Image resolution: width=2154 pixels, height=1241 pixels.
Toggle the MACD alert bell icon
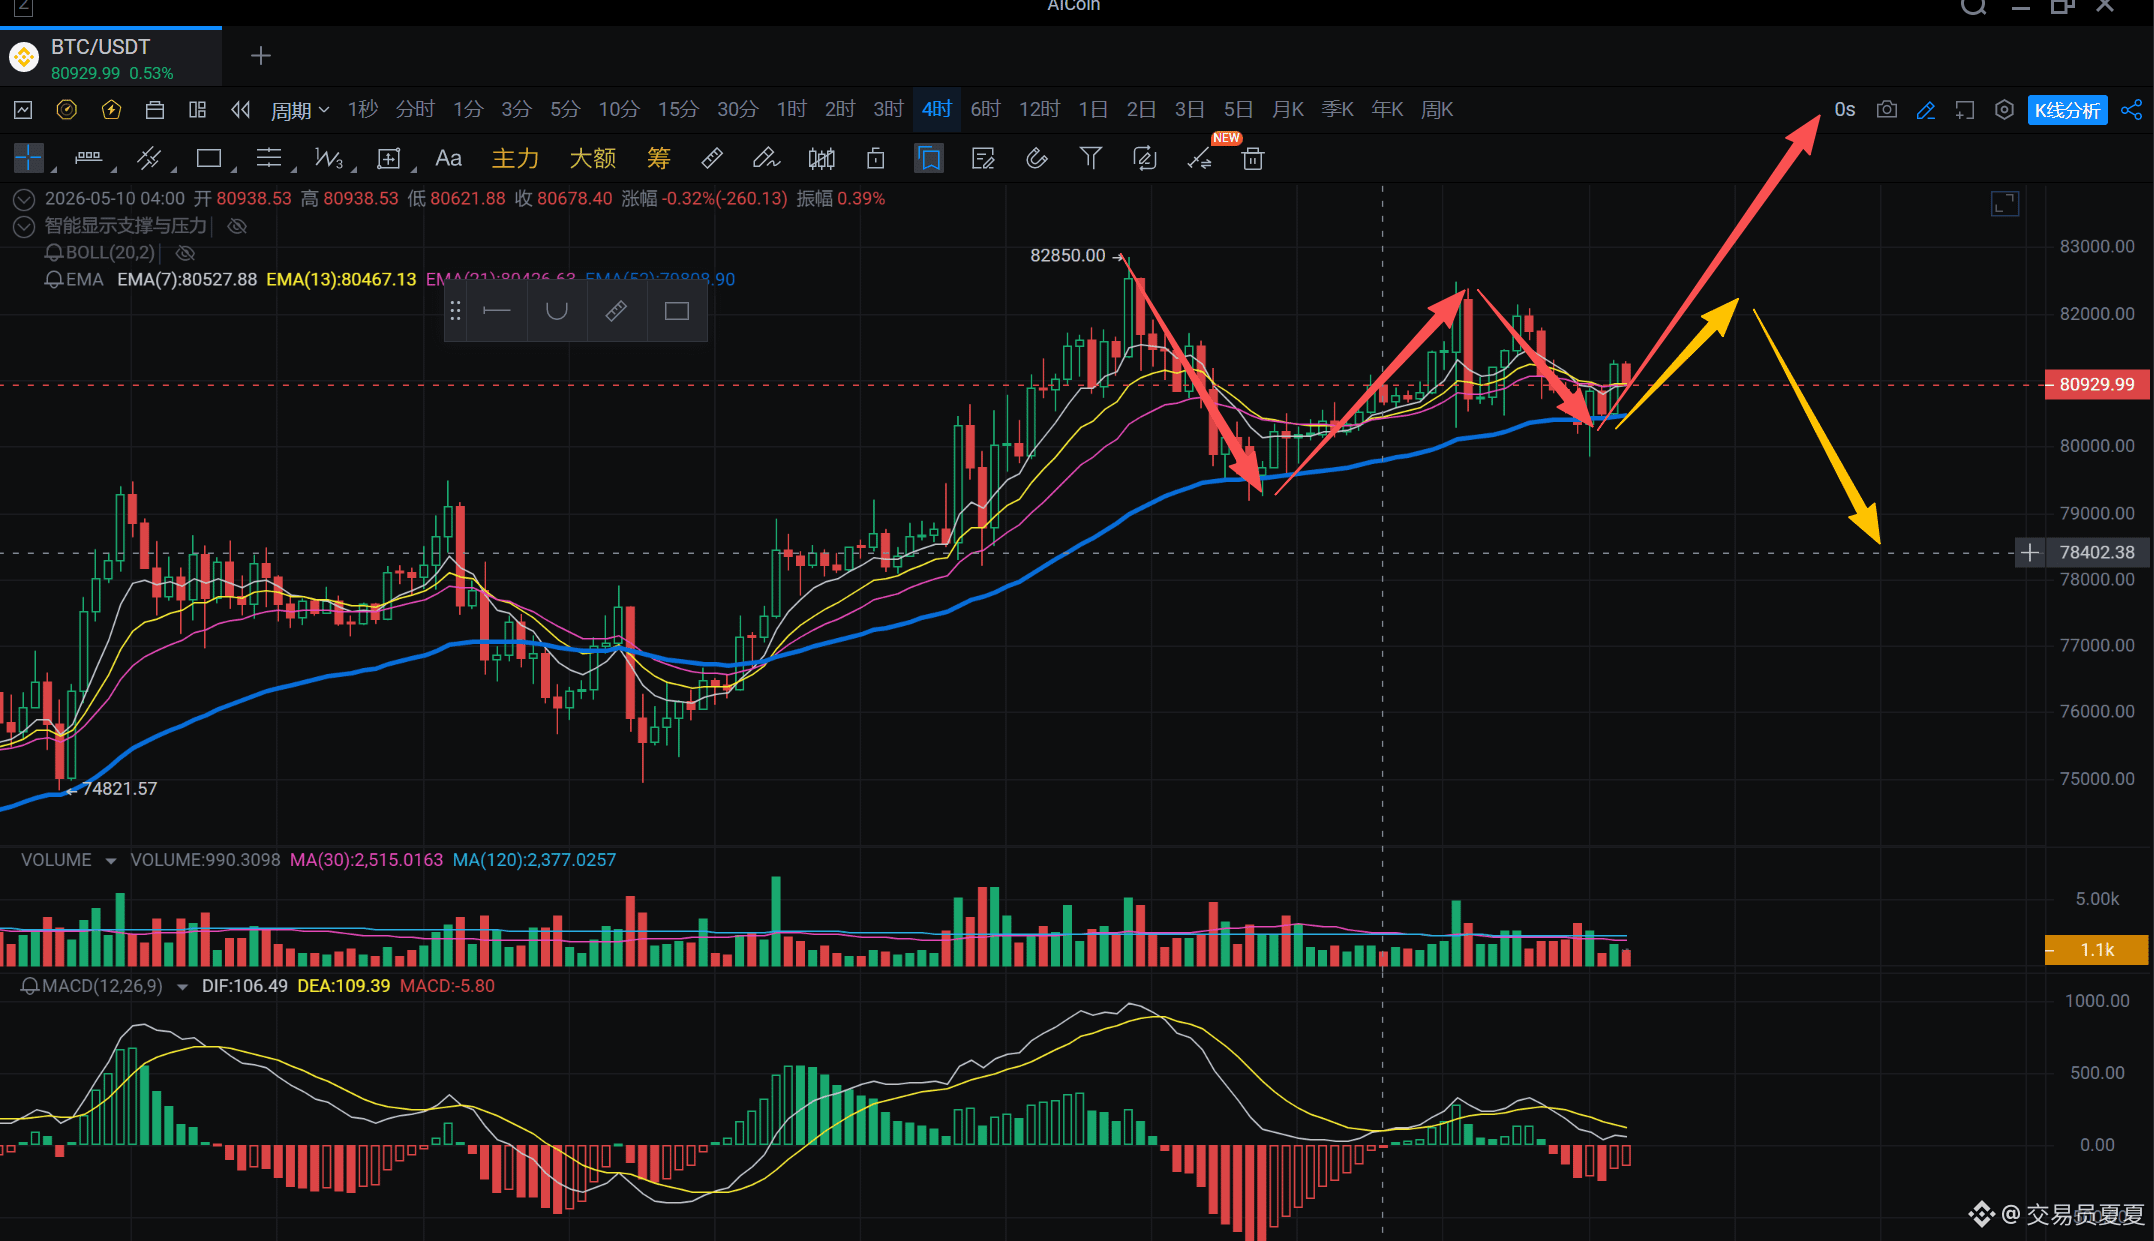click(30, 987)
